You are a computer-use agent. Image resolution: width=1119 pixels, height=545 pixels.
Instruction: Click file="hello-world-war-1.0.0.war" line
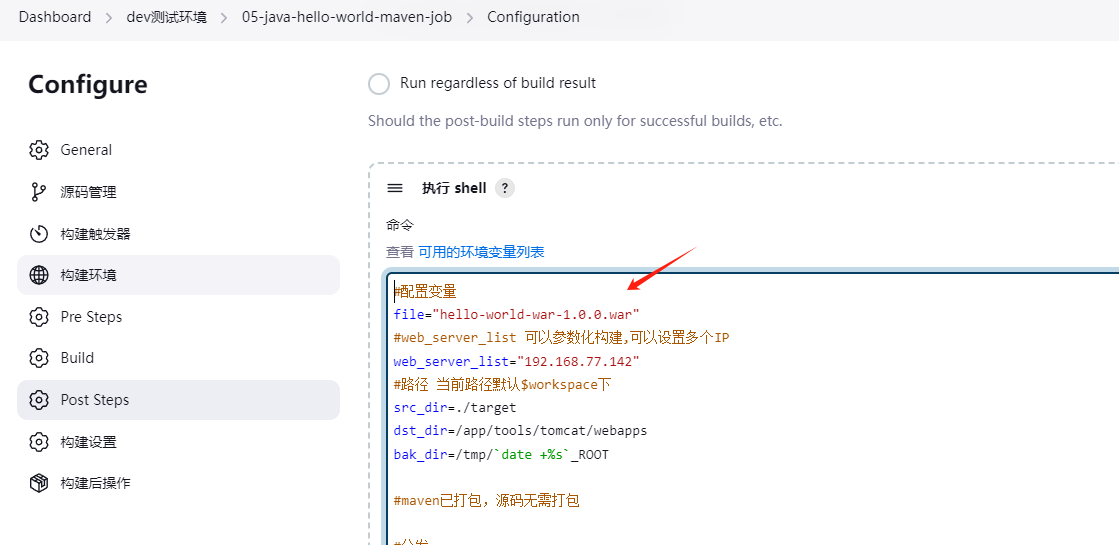517,314
